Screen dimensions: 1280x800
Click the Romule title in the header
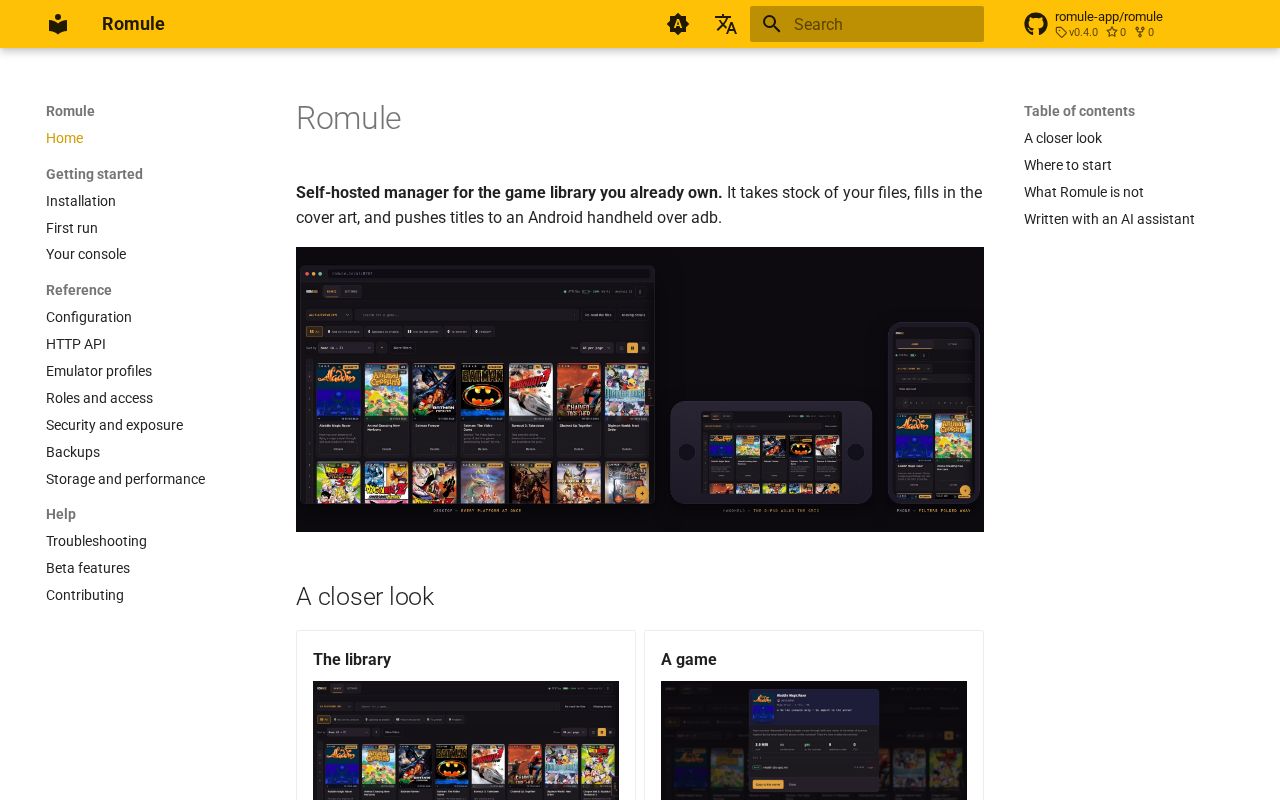133,24
